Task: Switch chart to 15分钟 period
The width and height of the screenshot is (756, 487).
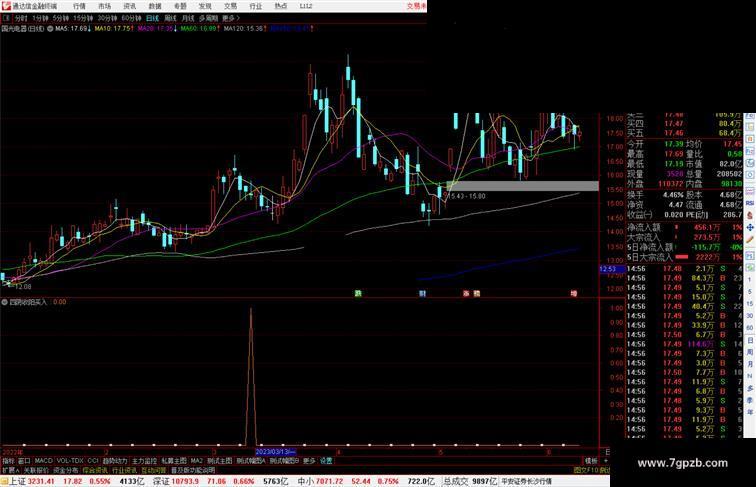Action: point(83,18)
